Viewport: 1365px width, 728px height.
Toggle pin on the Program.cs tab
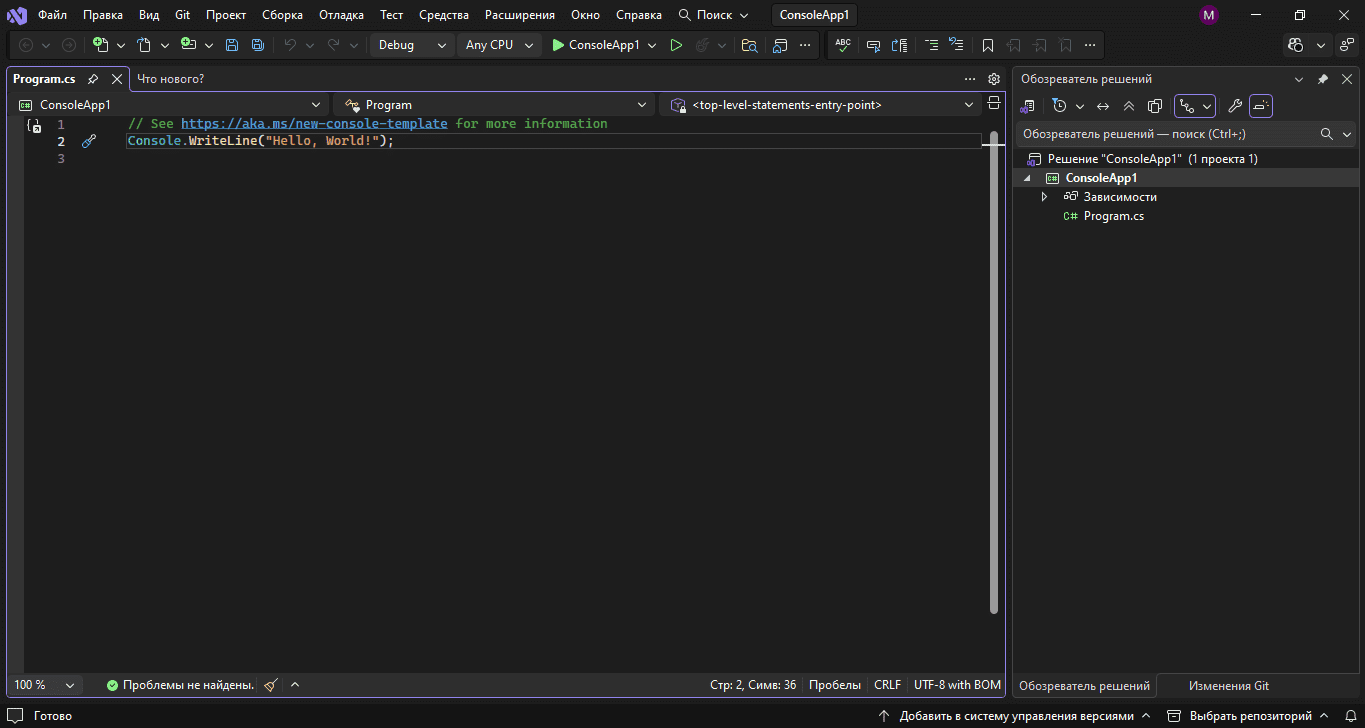[x=93, y=79]
